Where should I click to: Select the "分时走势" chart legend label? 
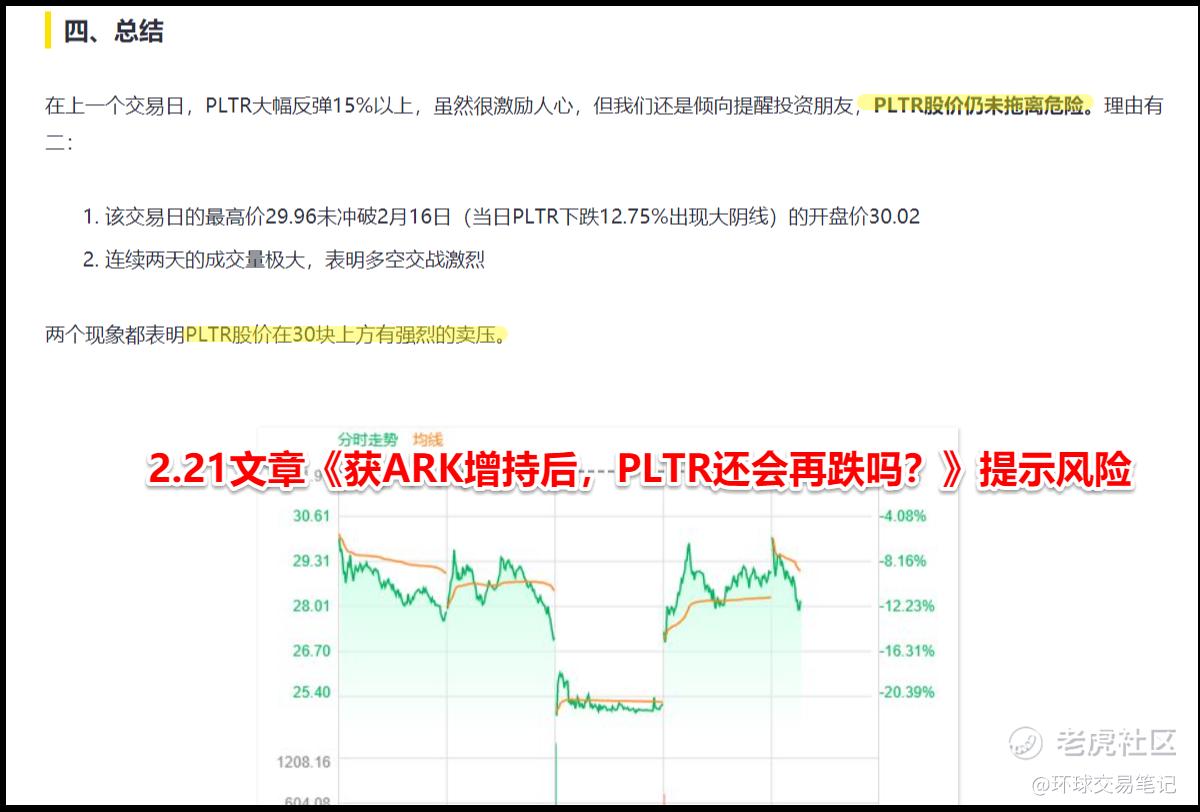click(367, 440)
